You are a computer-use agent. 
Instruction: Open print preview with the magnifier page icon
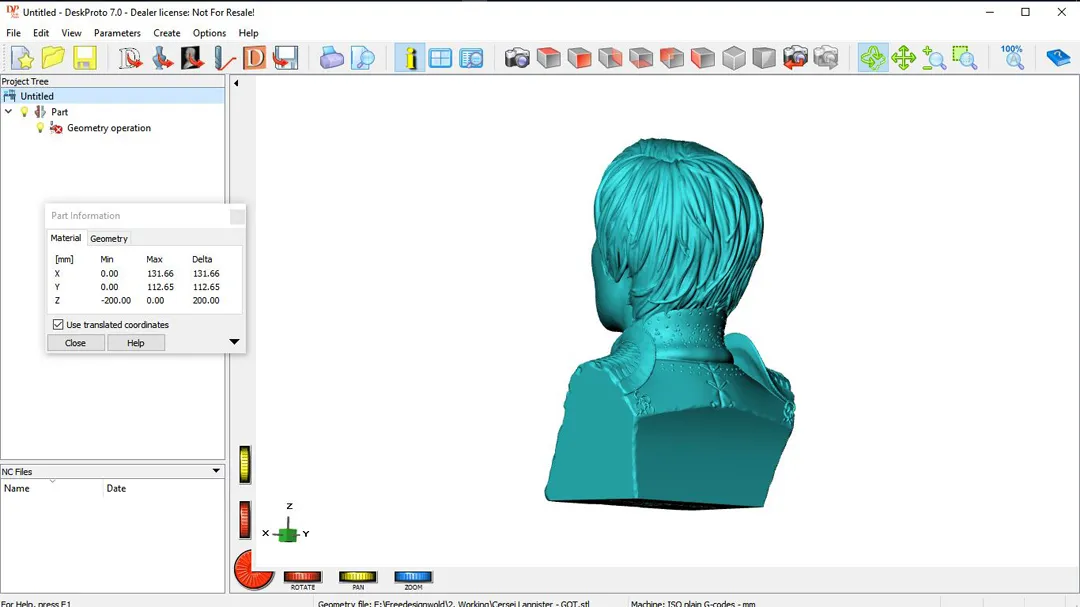[362, 58]
